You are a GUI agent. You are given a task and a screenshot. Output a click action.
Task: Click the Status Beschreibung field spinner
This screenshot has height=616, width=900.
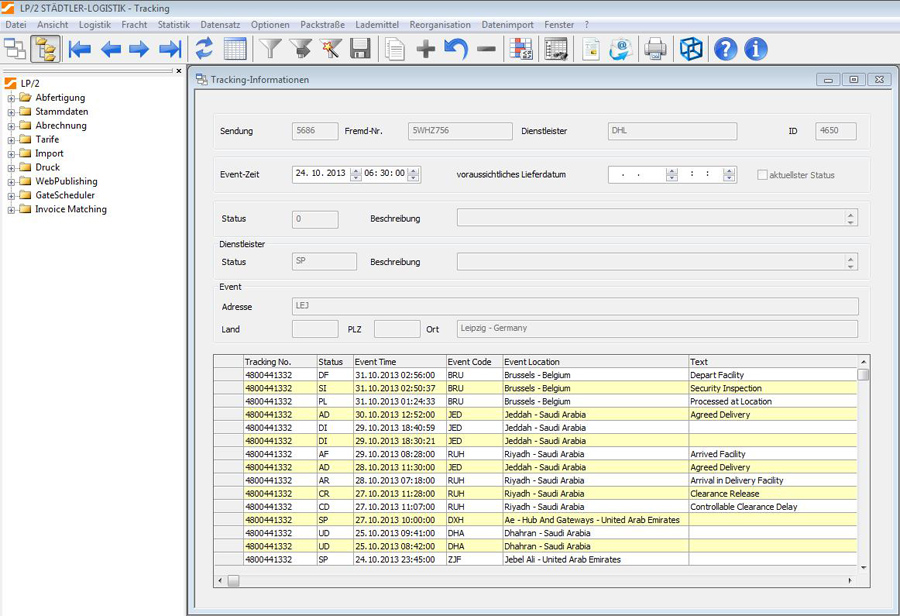tap(851, 218)
